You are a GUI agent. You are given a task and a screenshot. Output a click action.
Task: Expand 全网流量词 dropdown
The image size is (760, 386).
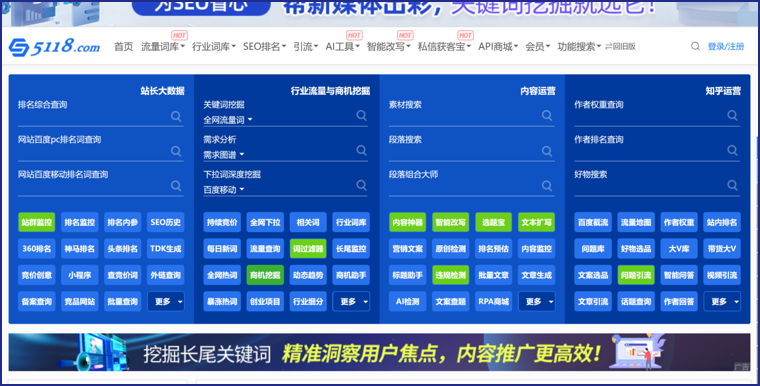228,120
